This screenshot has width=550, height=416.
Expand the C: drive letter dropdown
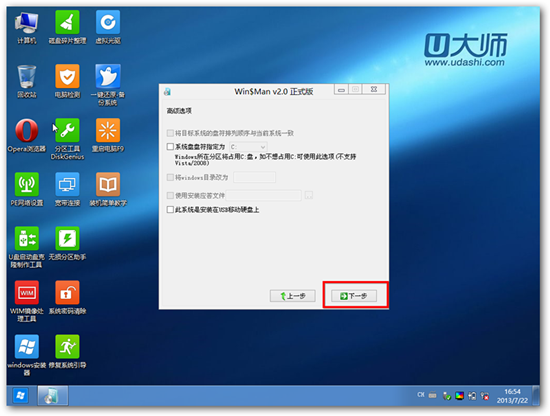[248, 147]
